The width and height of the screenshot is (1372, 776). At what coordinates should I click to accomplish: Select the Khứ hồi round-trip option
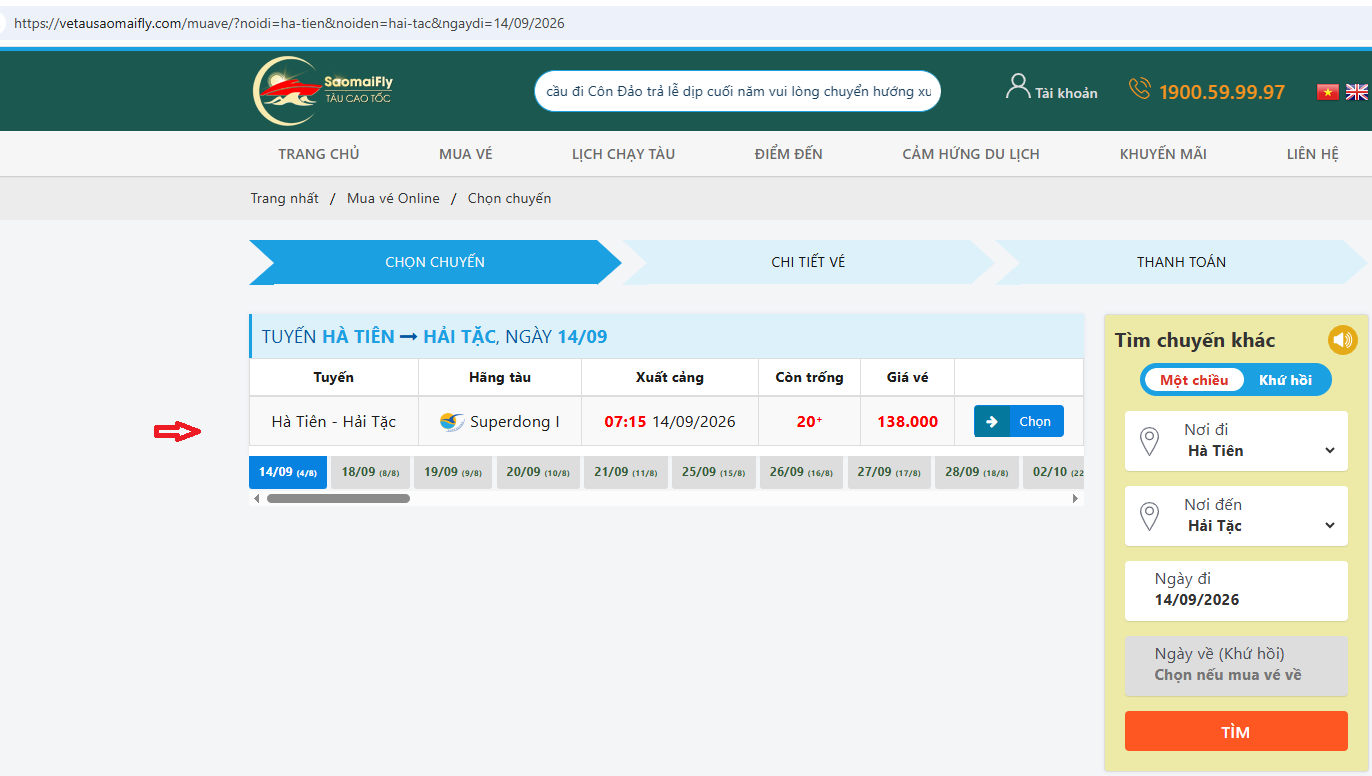click(1285, 380)
